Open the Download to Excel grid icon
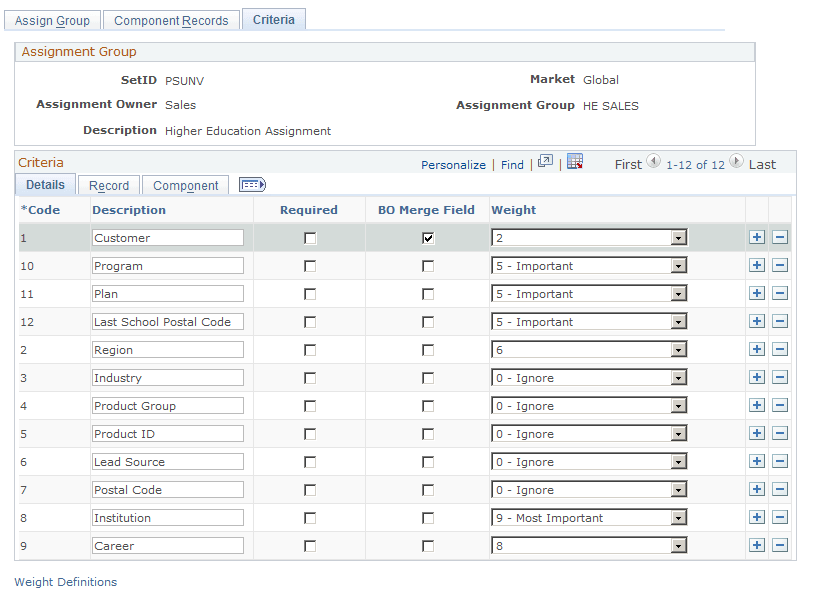815x591 pixels. (x=575, y=164)
